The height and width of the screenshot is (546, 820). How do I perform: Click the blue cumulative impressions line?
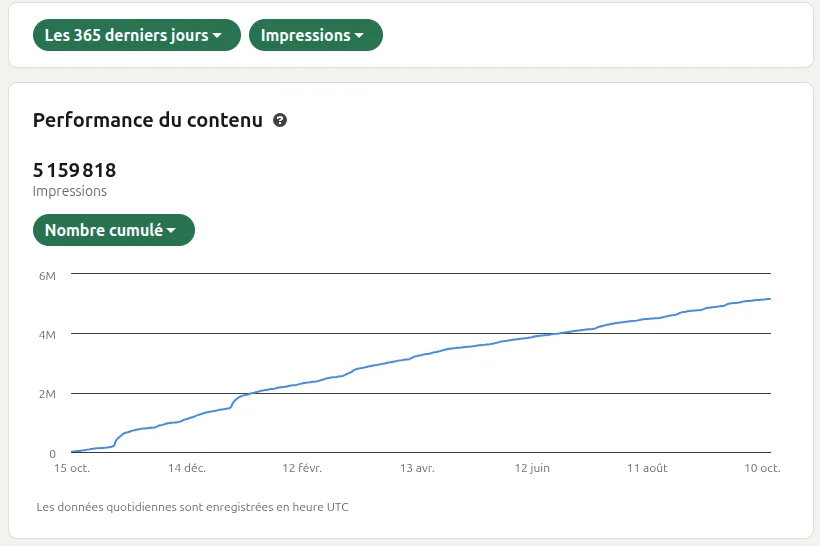click(421, 358)
